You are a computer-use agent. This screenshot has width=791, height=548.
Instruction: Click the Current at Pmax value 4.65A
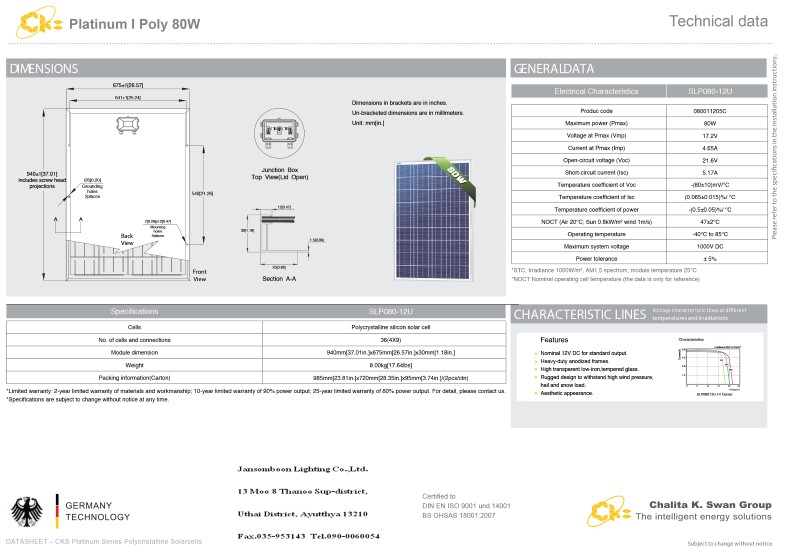pos(710,148)
